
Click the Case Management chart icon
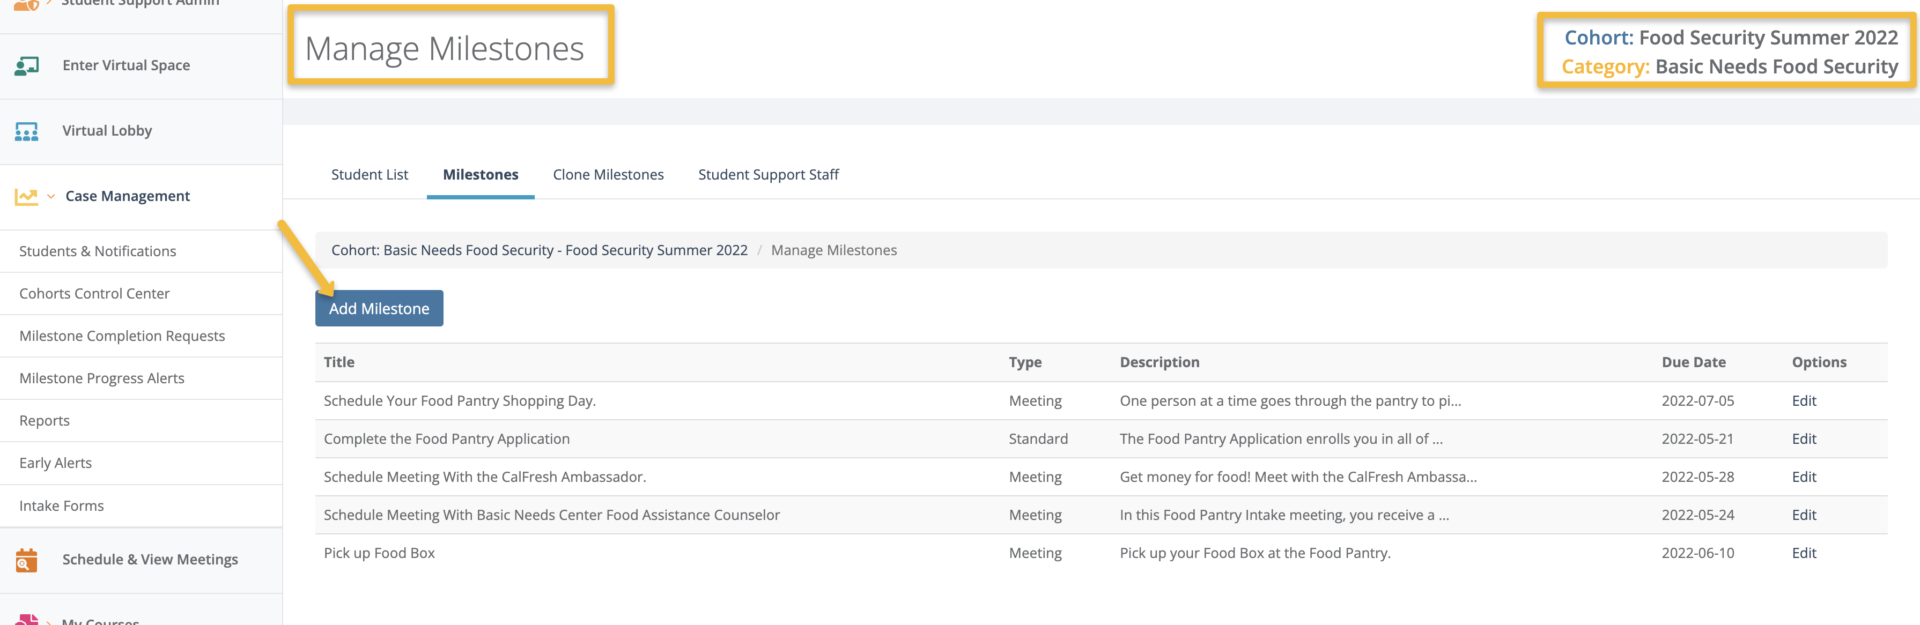coord(26,197)
